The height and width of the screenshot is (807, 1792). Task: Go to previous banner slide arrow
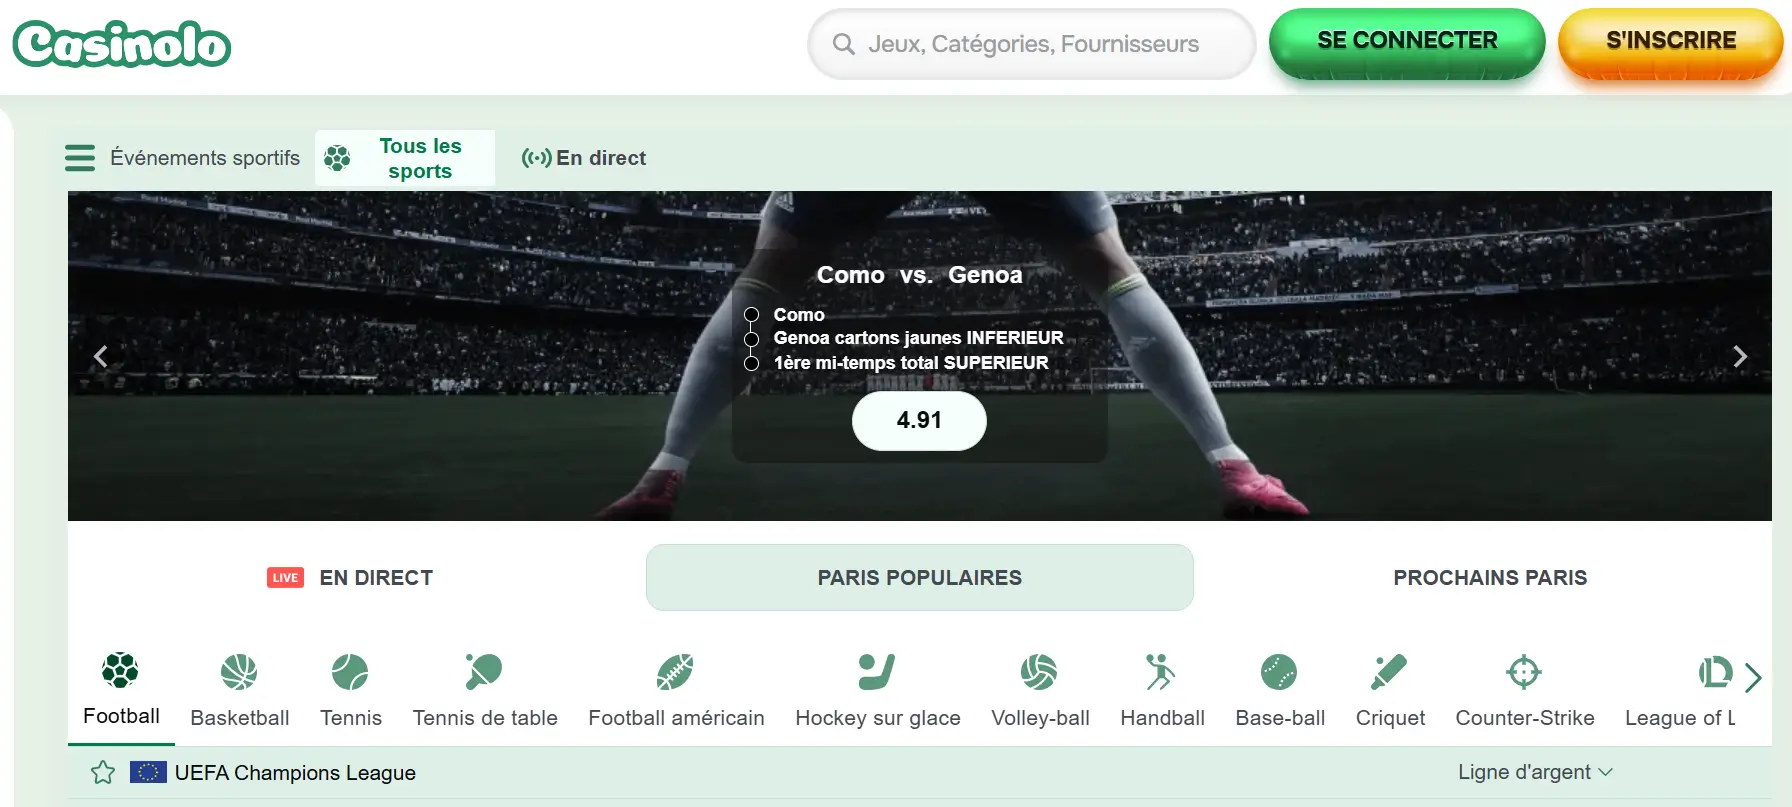(x=100, y=356)
